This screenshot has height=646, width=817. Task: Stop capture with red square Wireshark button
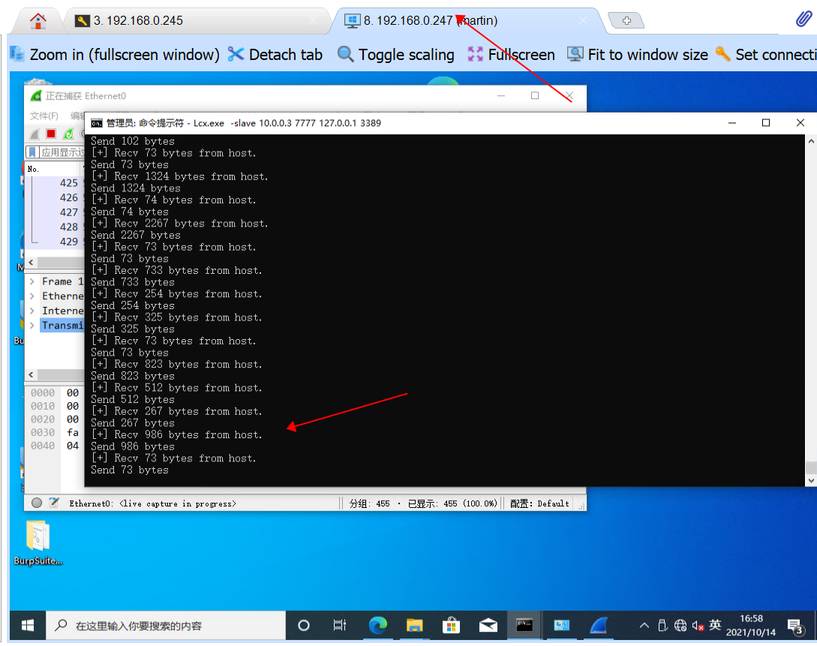(51, 134)
